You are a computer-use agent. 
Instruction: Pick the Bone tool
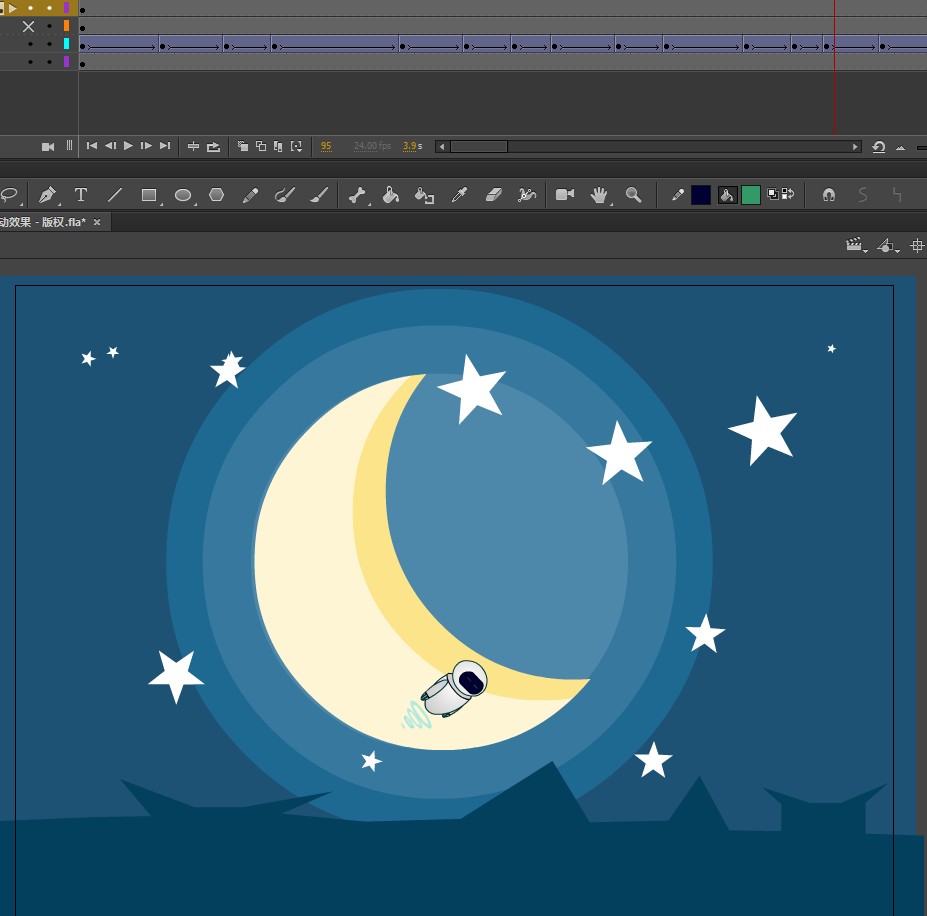(357, 195)
